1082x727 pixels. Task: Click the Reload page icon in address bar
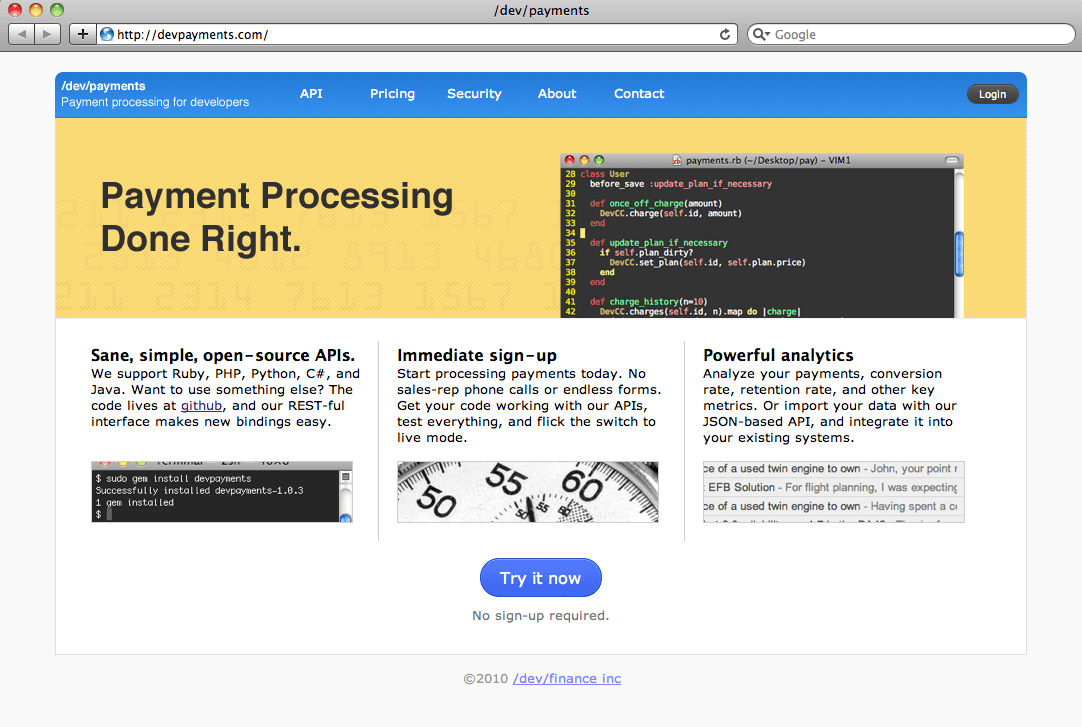725,34
